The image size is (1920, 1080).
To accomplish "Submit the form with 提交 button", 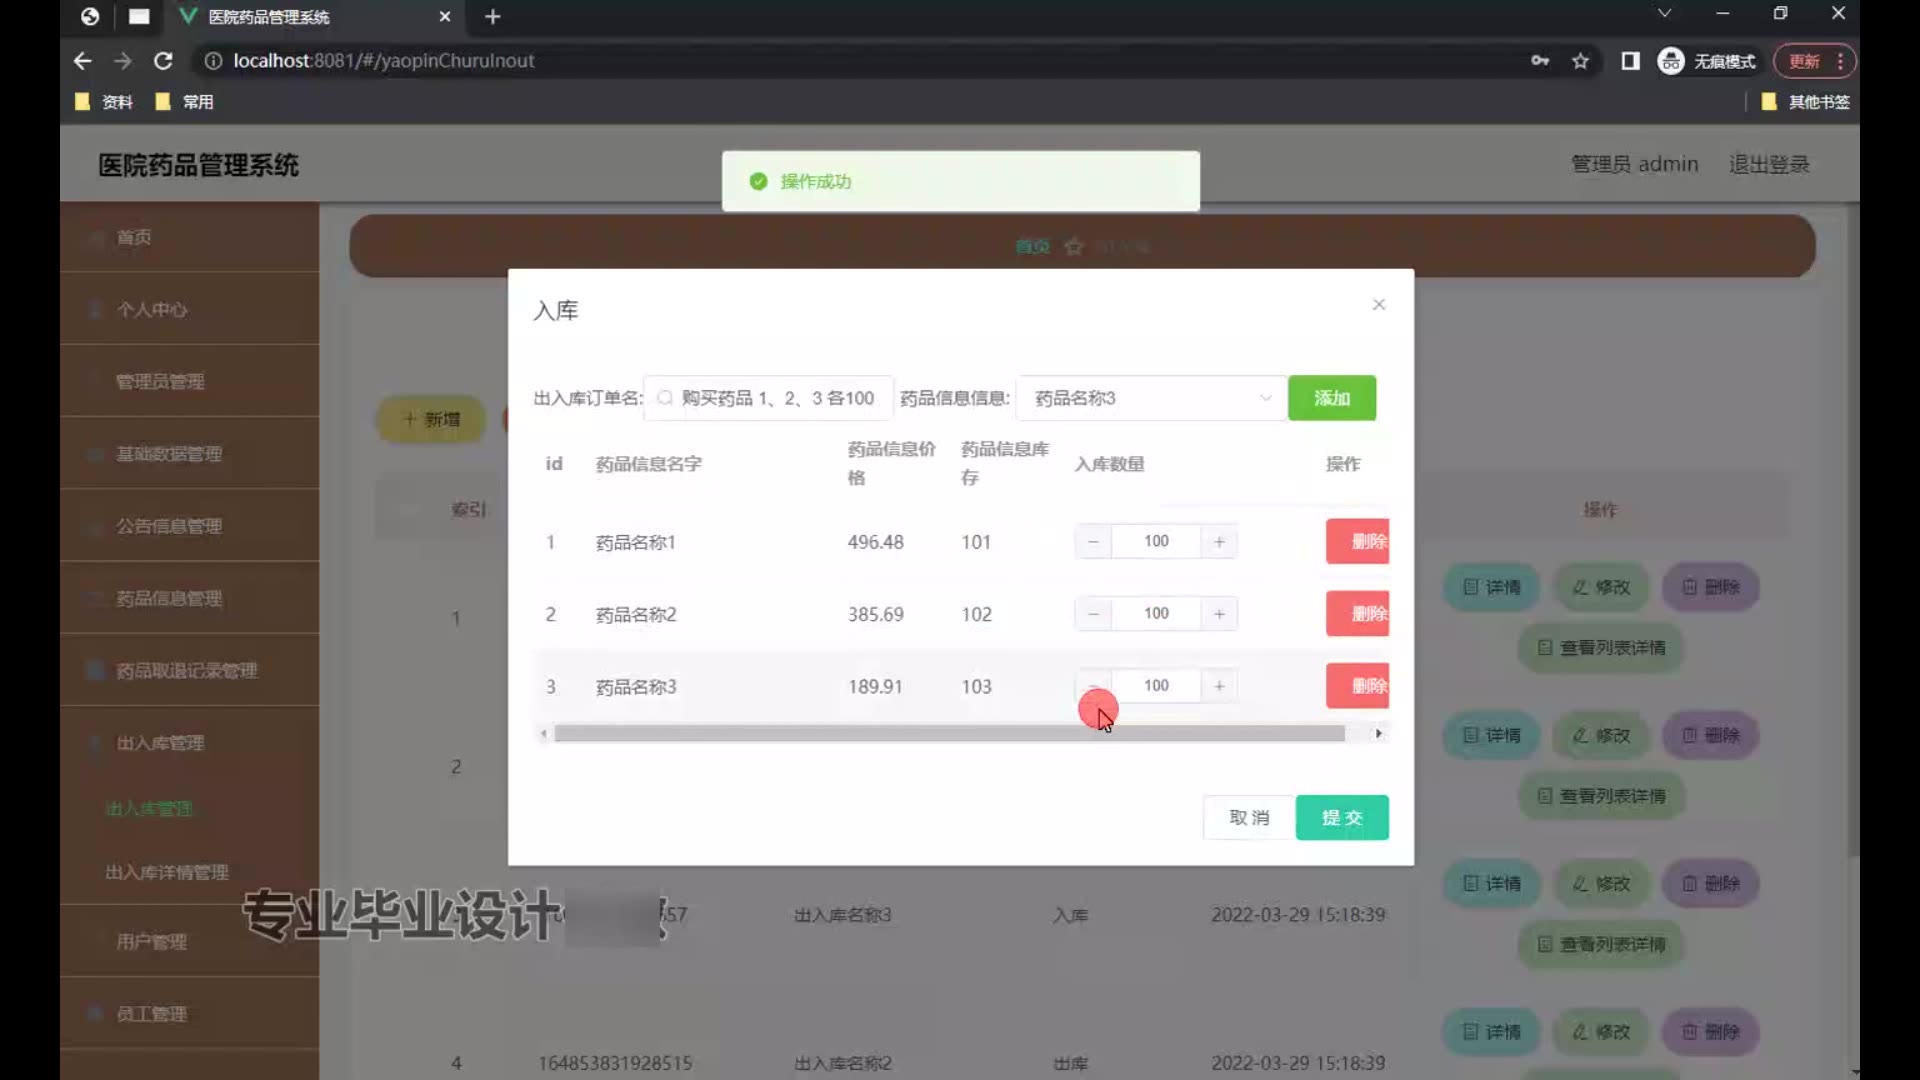I will 1341,818.
